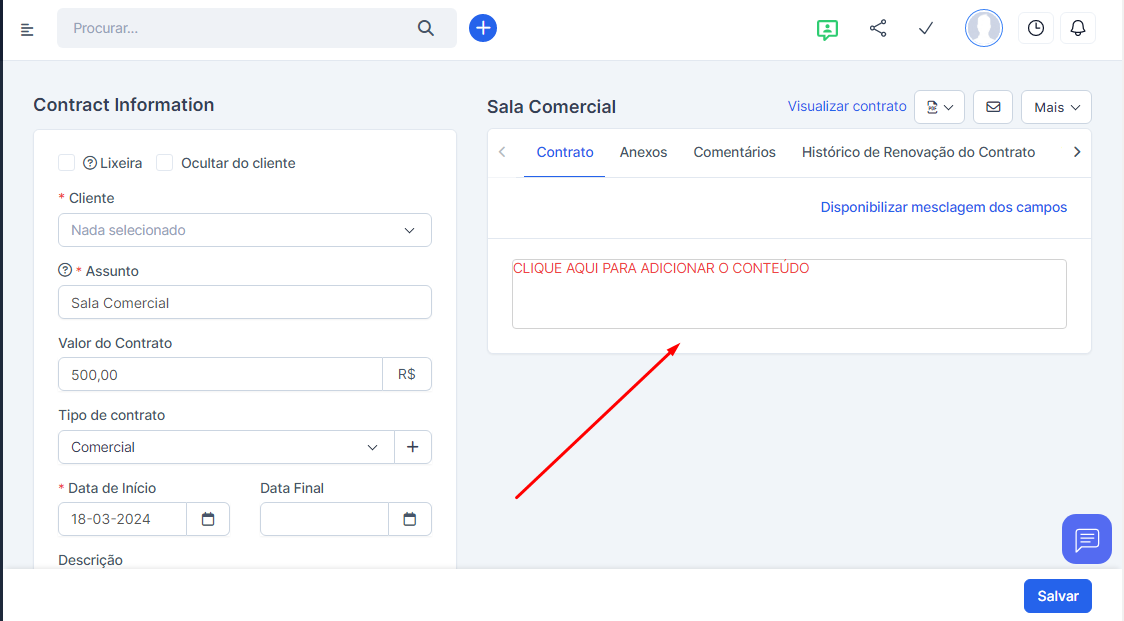Open the PDF export dropdown
The image size is (1124, 621).
pos(939,107)
